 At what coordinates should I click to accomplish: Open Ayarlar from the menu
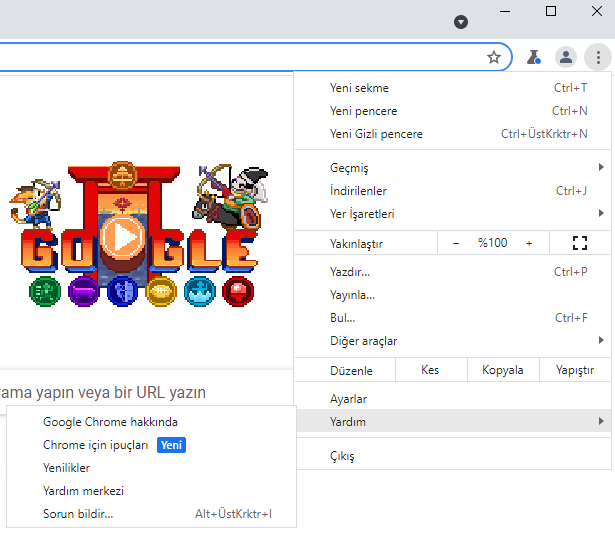[453, 399]
